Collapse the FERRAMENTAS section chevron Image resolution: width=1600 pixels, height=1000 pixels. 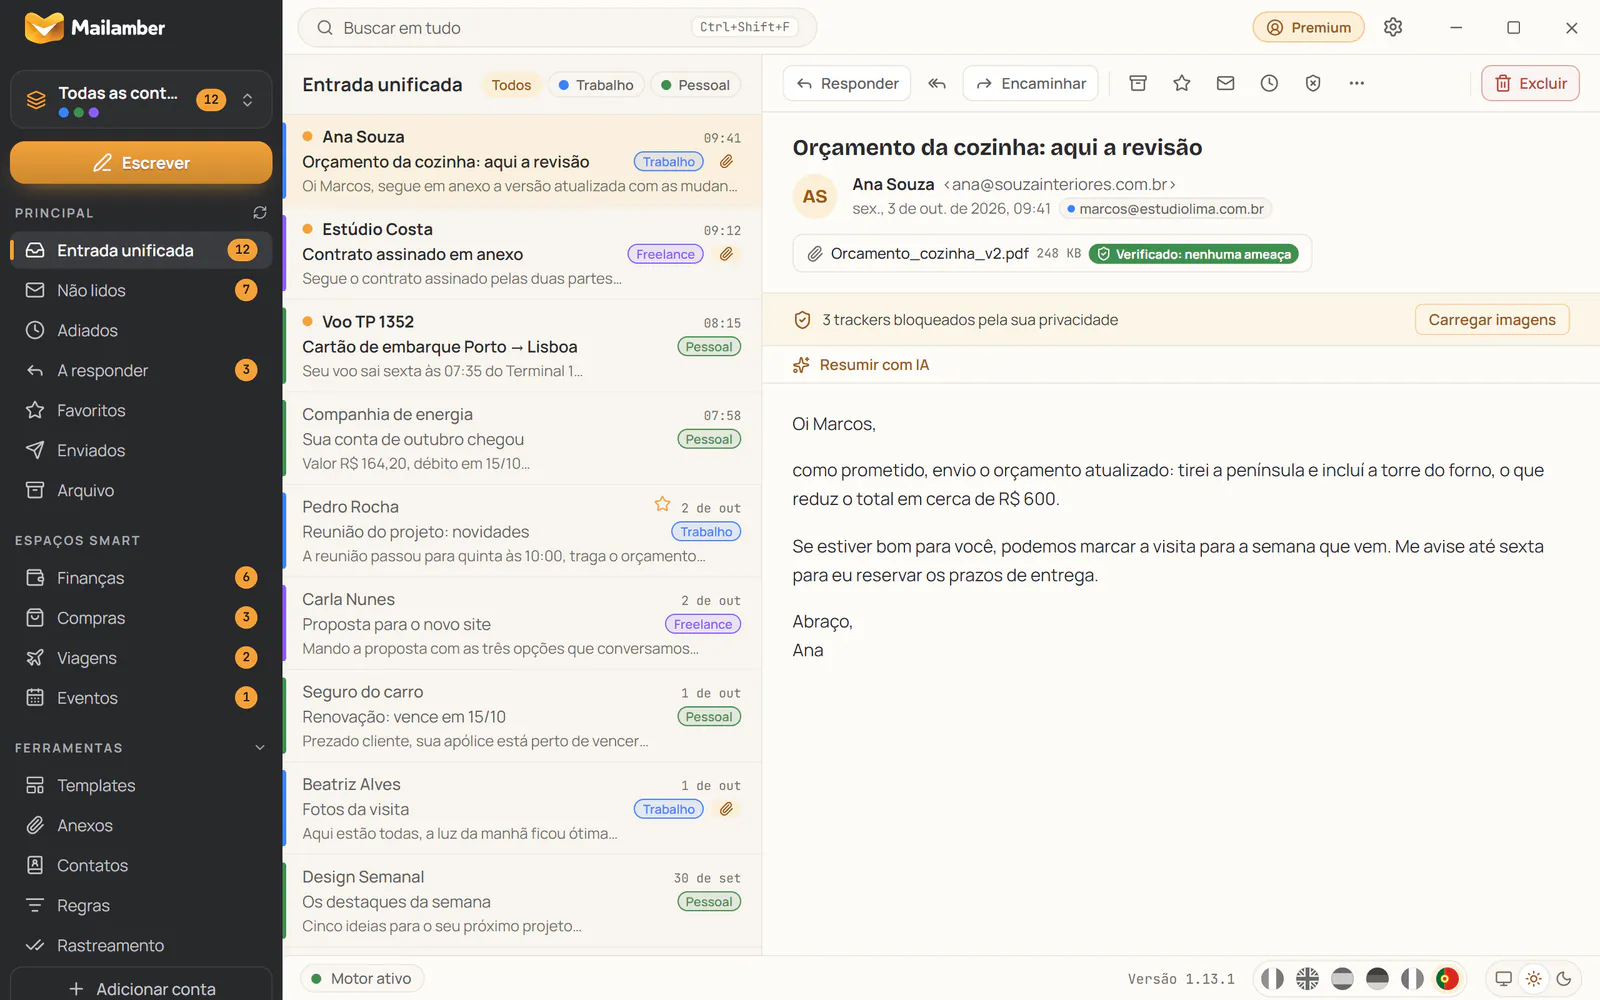(x=260, y=748)
